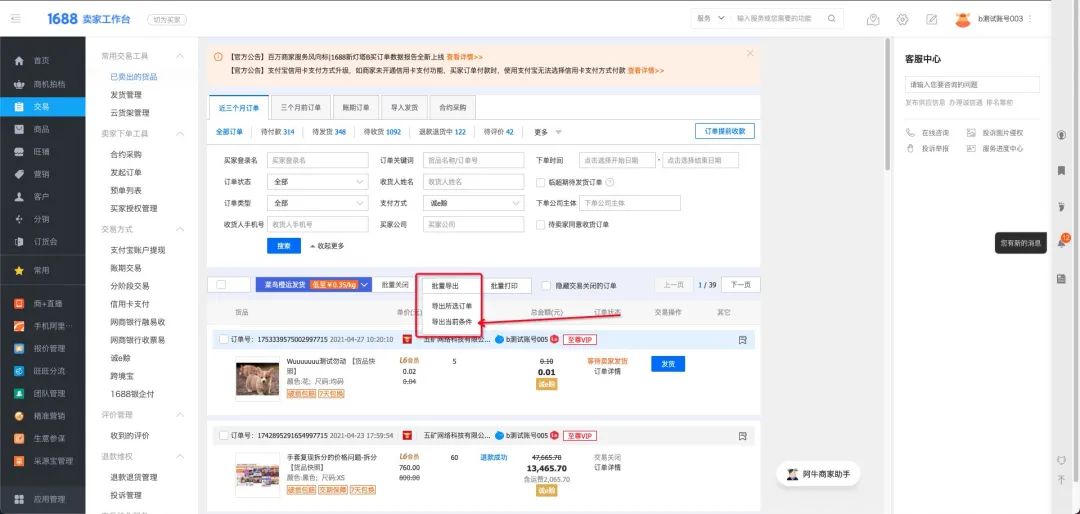The height and width of the screenshot is (514, 1080).
Task: Go to 下一页 of orders
Action: pos(740,285)
